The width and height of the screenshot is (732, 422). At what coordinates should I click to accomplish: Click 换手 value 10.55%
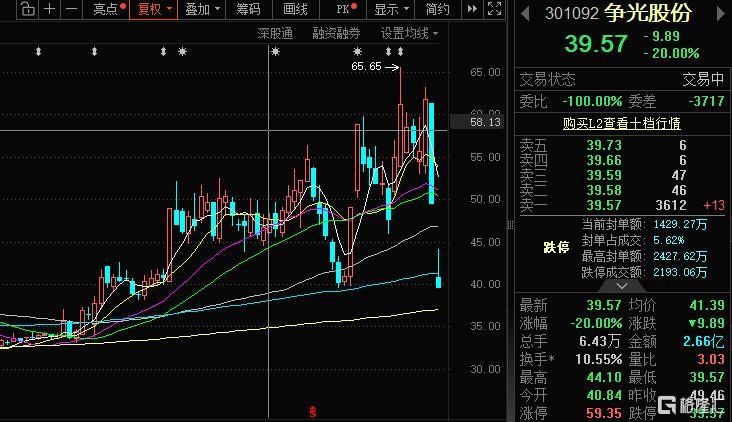(598, 359)
